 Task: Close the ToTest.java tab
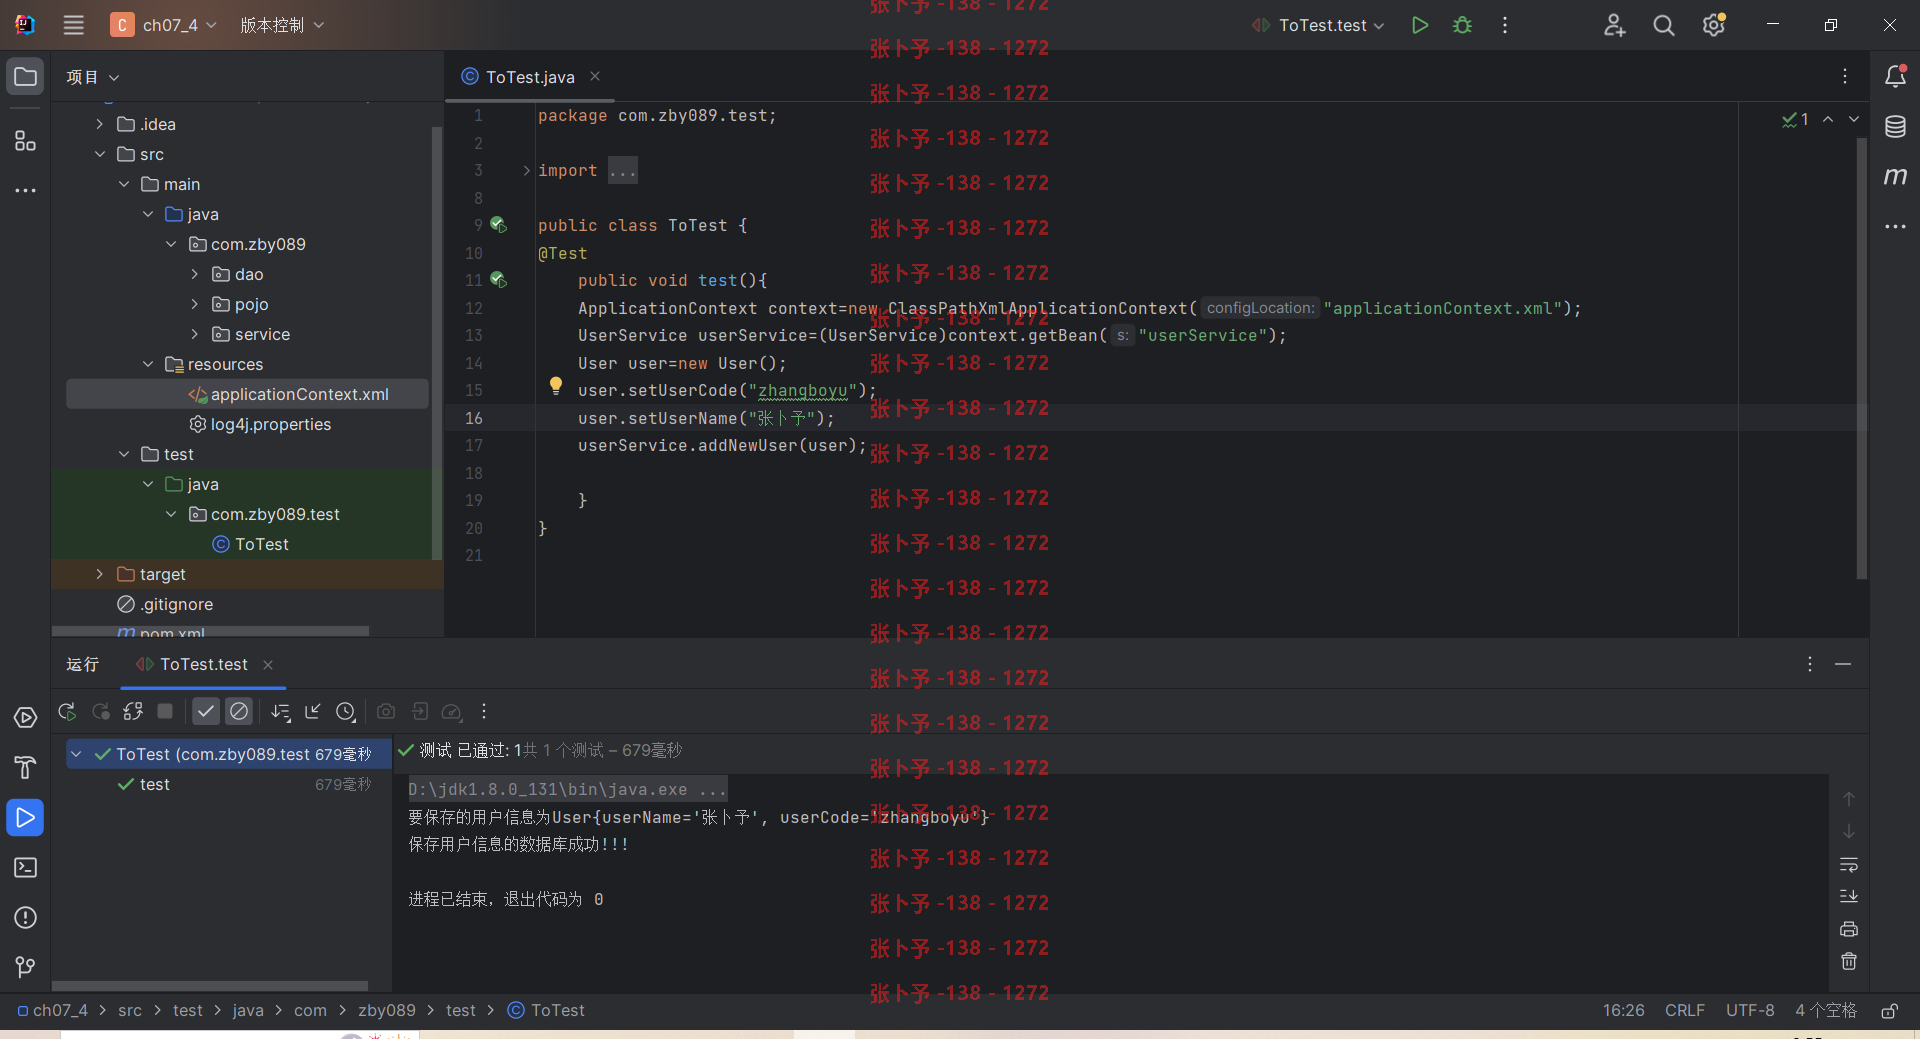coord(595,76)
